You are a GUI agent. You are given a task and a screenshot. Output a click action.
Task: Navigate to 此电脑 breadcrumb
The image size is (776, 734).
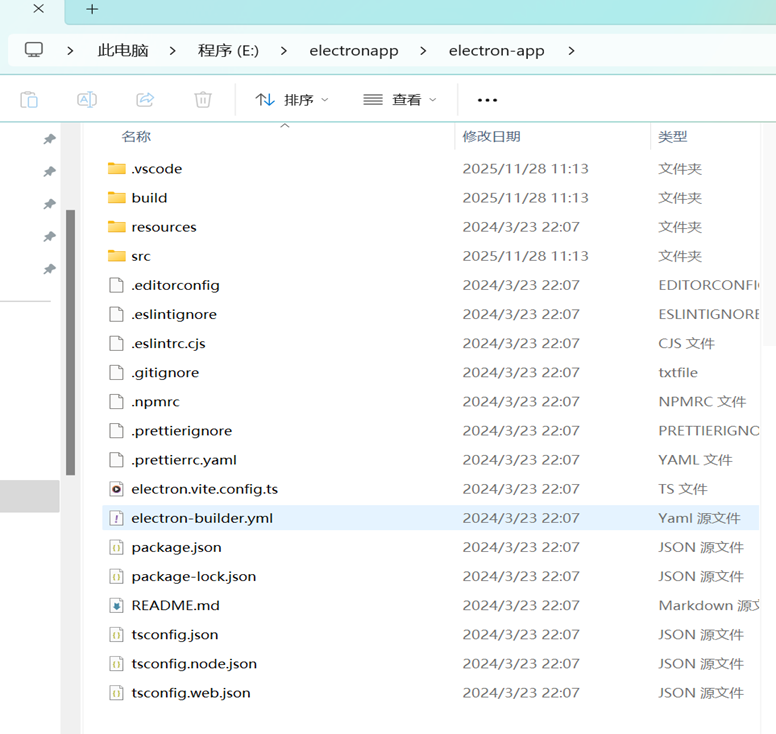tap(123, 50)
